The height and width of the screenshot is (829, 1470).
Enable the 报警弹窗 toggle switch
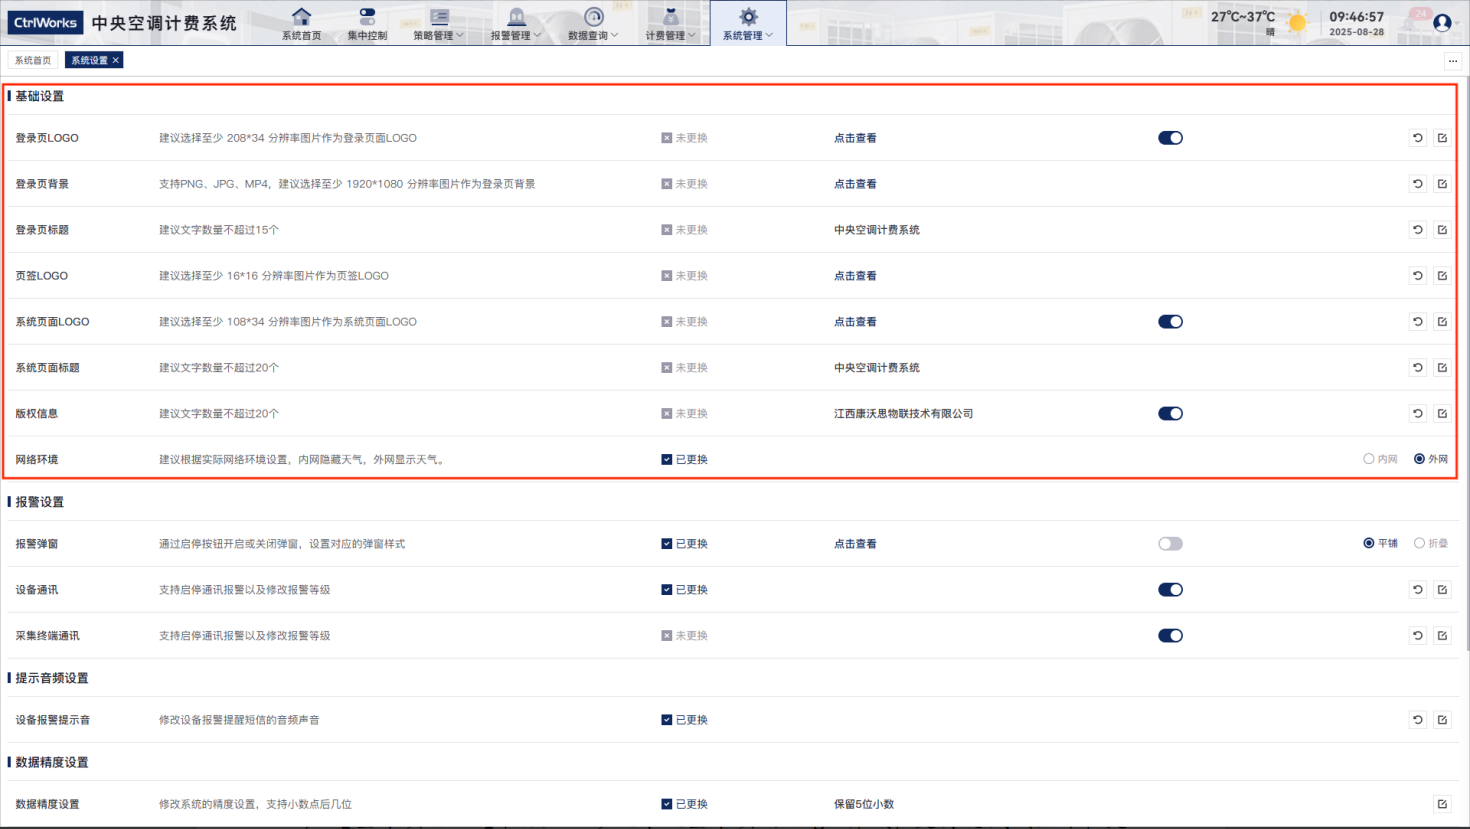(1170, 544)
